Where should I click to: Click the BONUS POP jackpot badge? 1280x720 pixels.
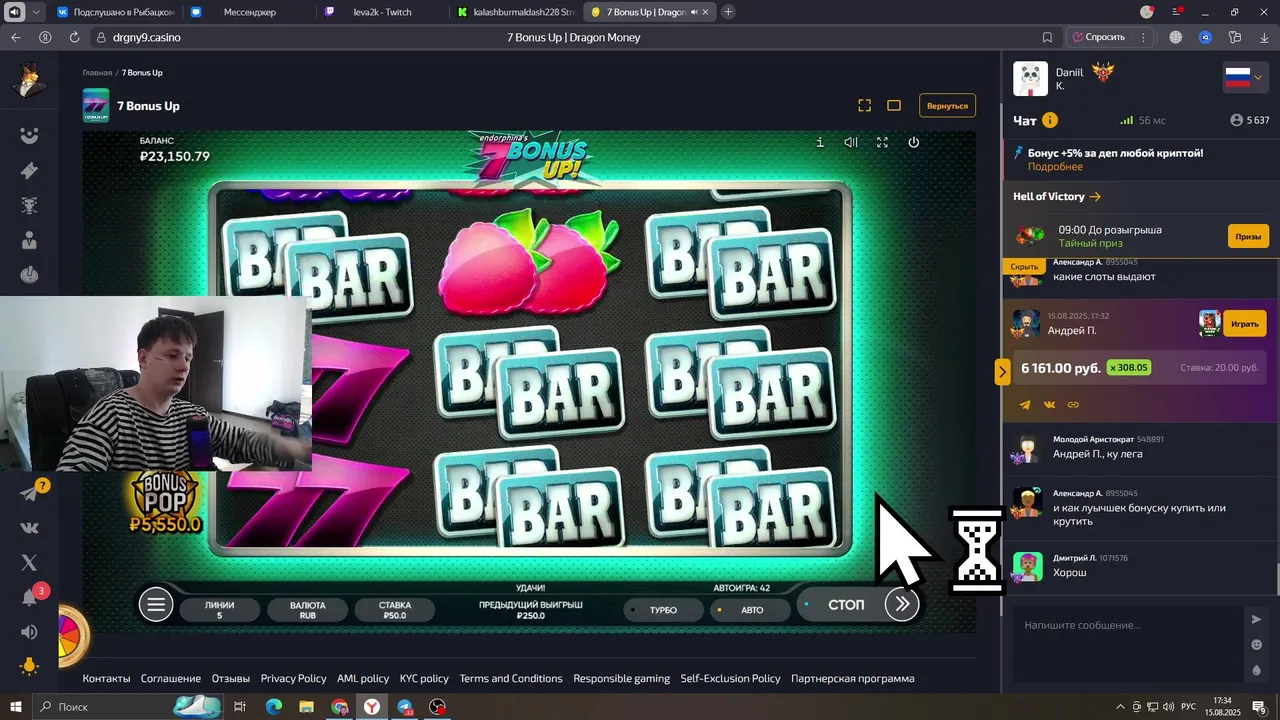(x=165, y=502)
